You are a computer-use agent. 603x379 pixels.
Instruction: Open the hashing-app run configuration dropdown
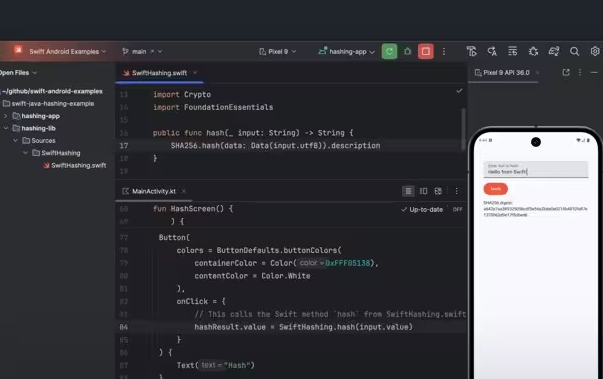[346, 52]
